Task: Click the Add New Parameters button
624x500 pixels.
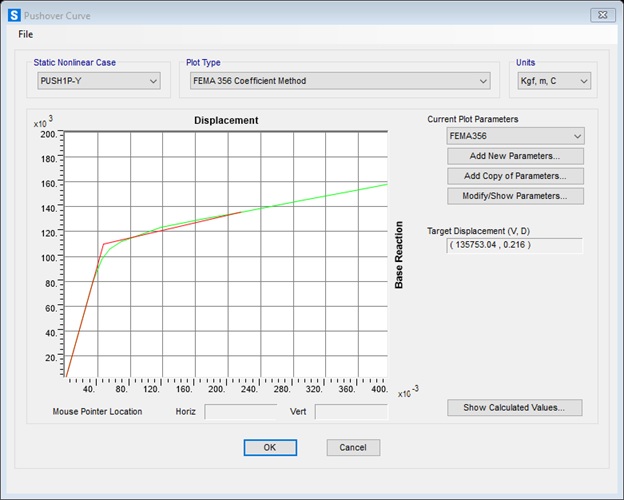Action: (x=515, y=156)
